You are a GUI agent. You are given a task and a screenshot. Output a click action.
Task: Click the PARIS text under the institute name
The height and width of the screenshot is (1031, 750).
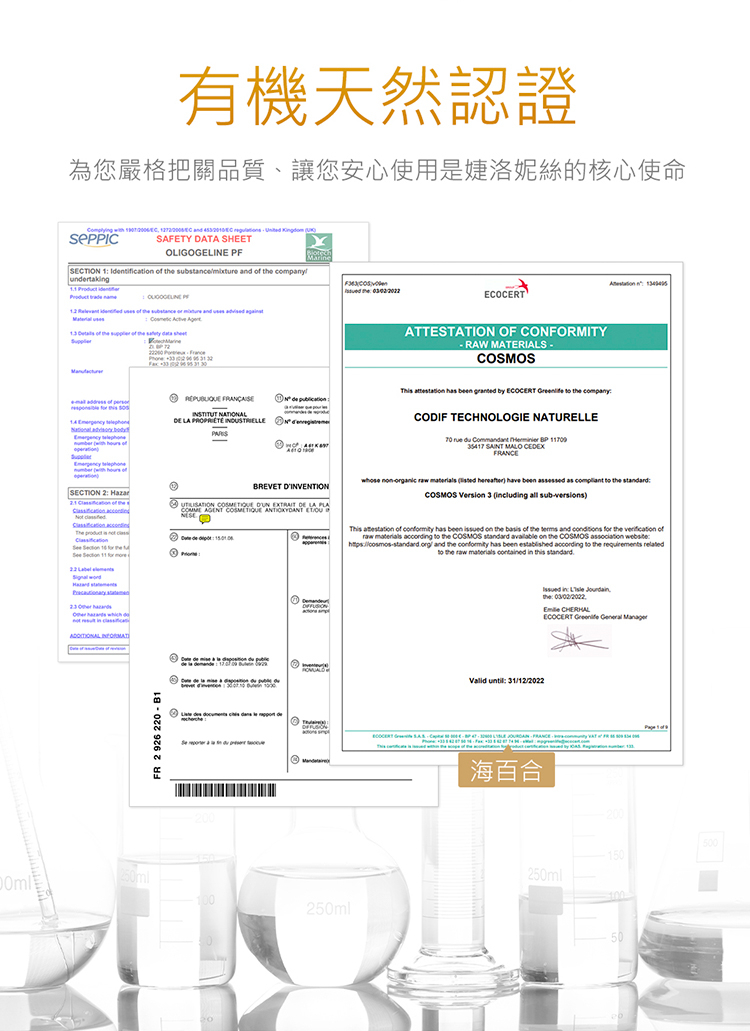220,434
